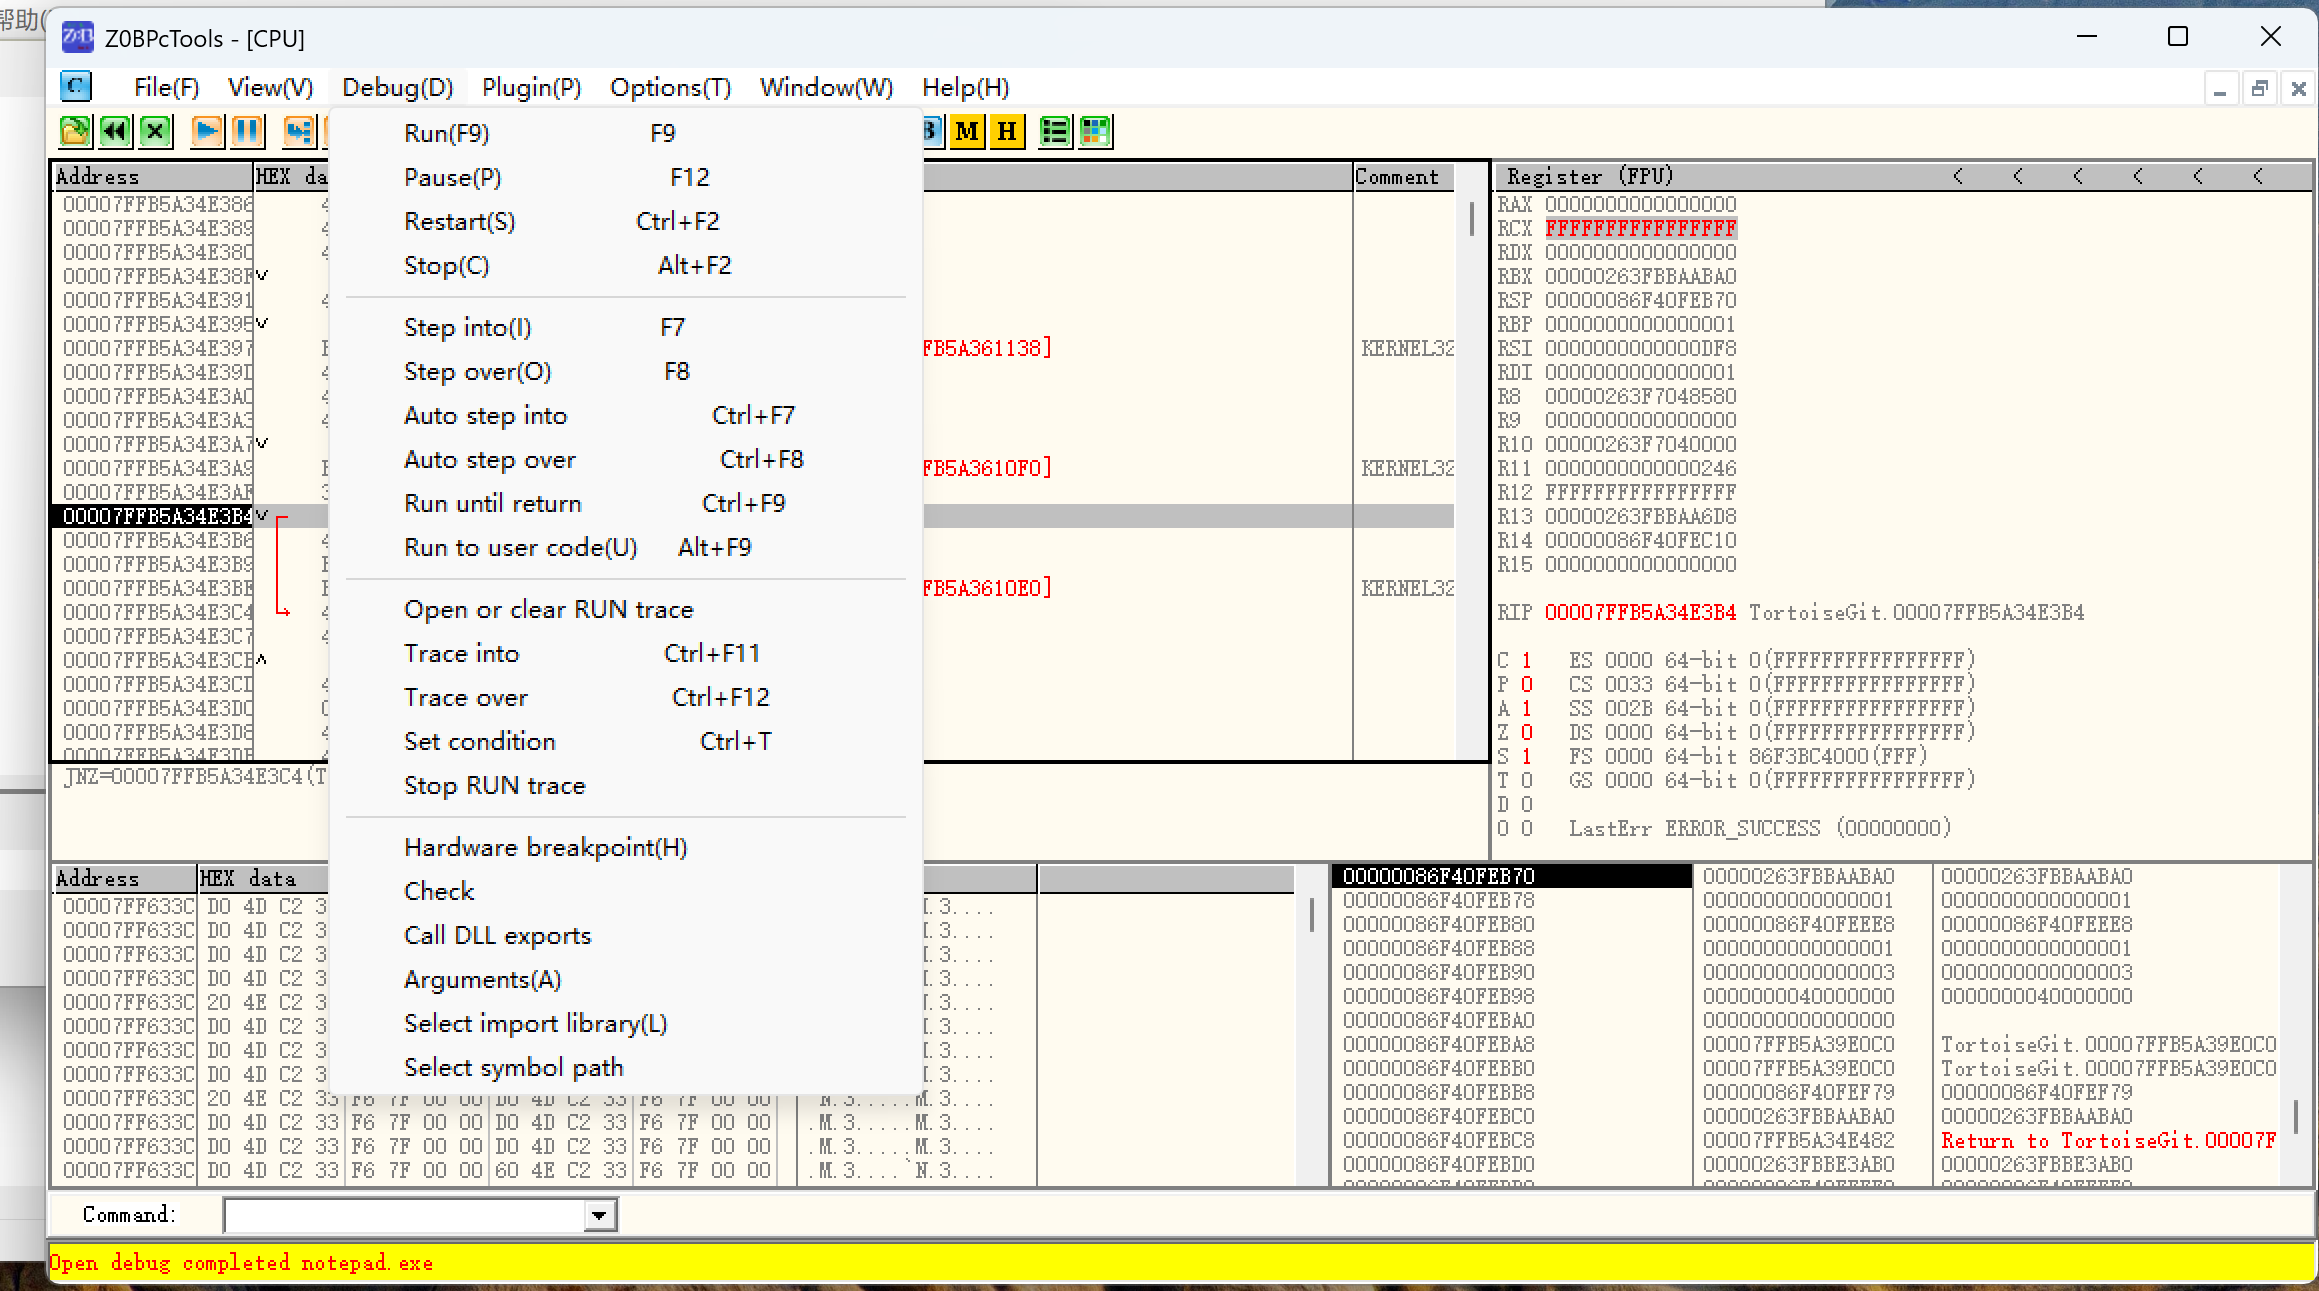This screenshot has height=1291, width=2319.
Task: Click the yellow H toolbar icon
Action: point(1007,131)
